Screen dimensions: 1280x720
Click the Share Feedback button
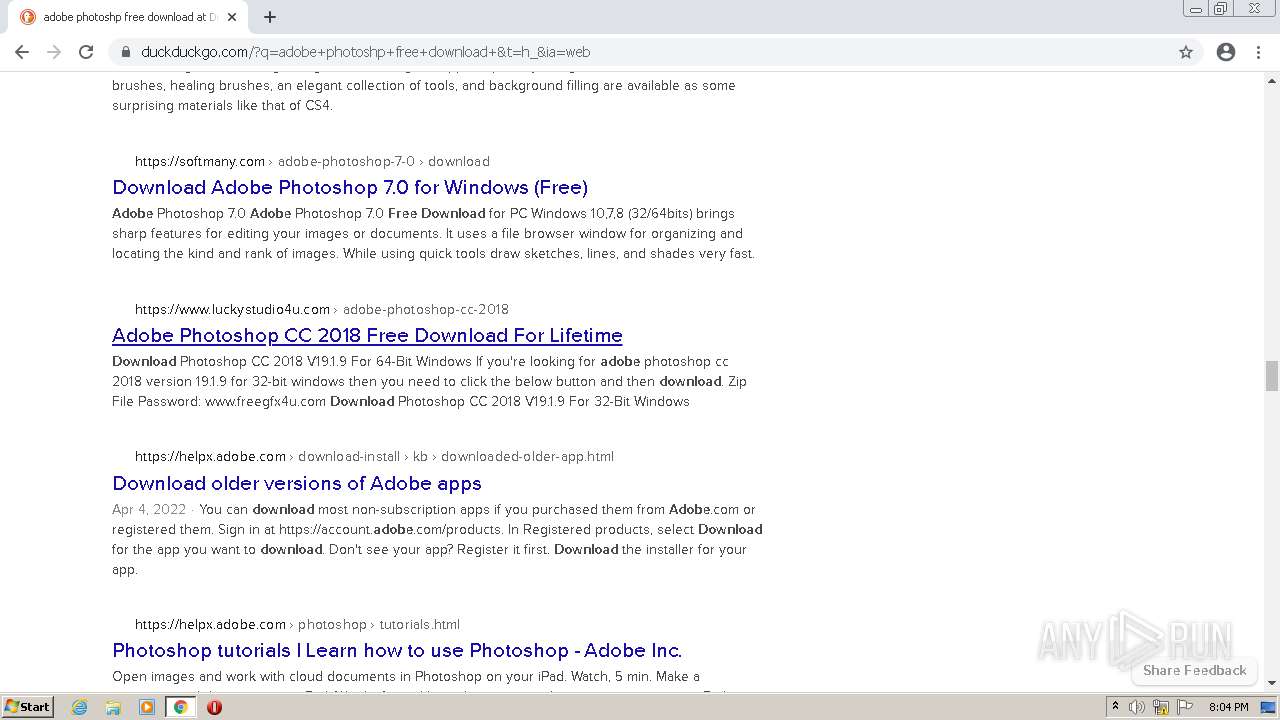1194,670
